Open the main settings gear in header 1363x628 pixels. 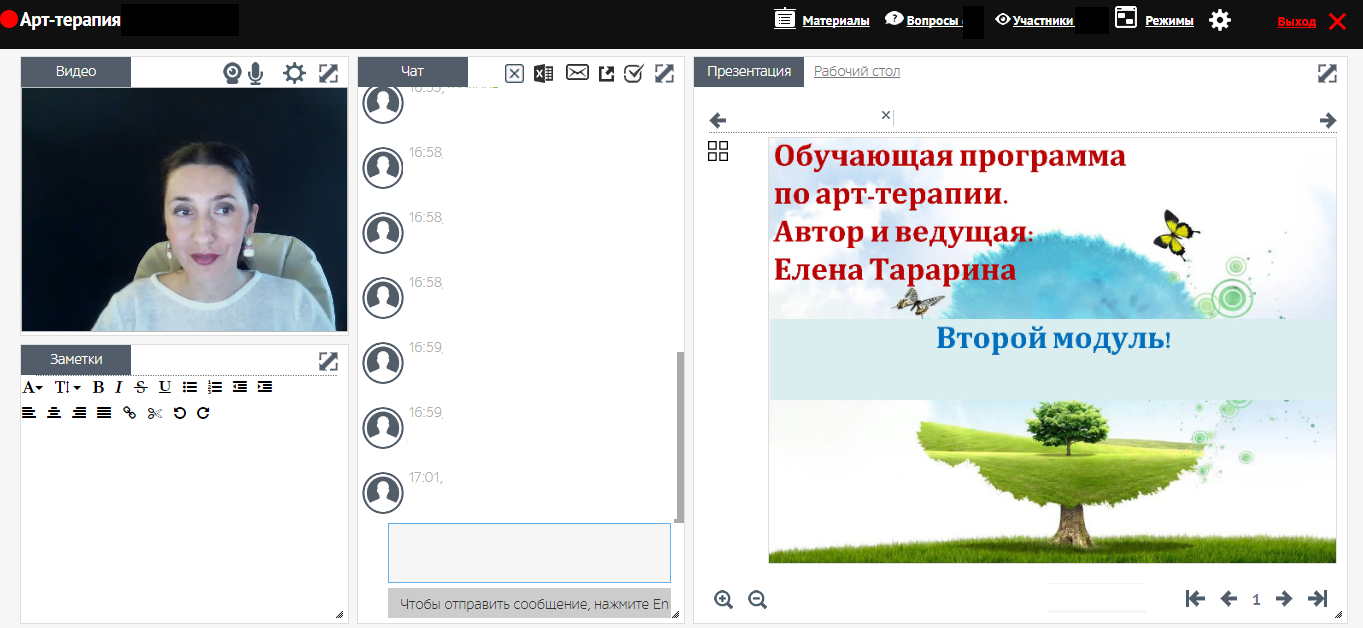click(x=1220, y=20)
